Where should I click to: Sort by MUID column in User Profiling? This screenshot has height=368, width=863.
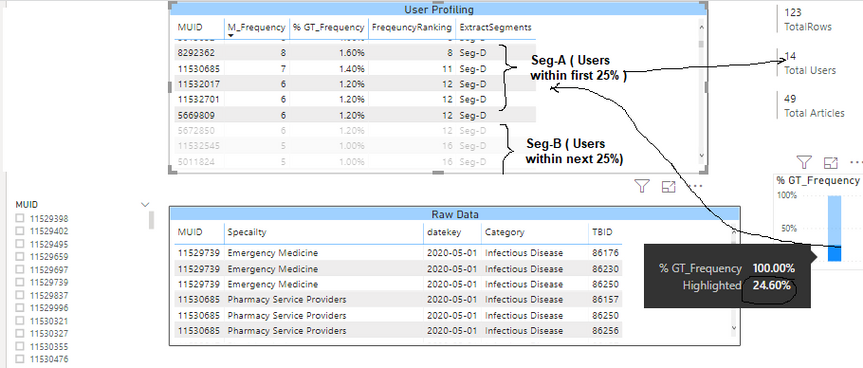(190, 27)
